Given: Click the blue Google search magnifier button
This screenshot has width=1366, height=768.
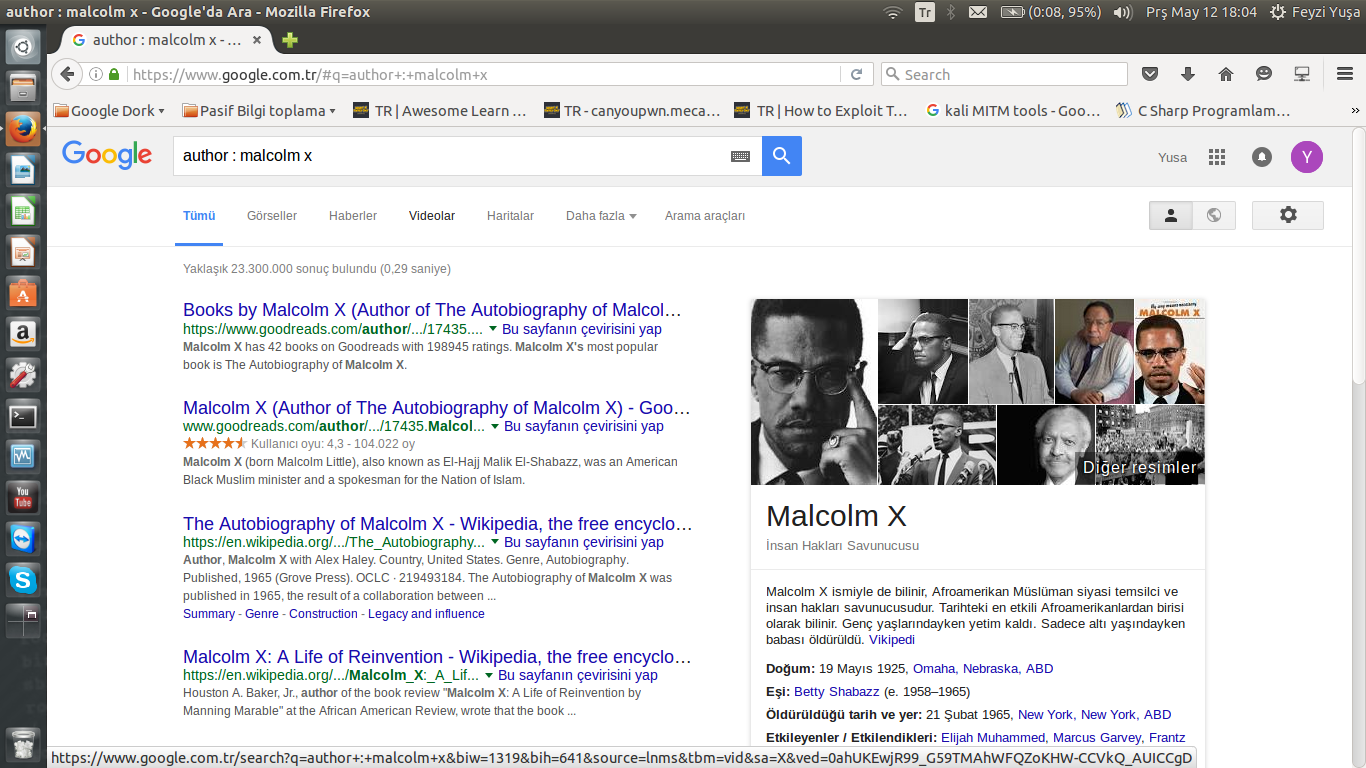Looking at the screenshot, I should click(781, 156).
